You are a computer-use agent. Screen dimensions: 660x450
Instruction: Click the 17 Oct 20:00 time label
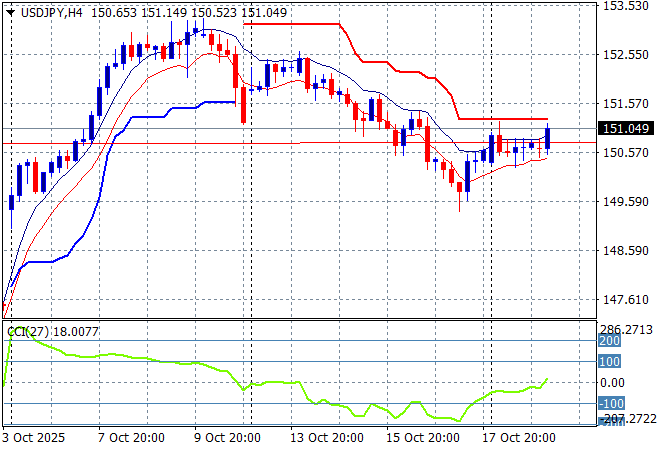[519, 438]
